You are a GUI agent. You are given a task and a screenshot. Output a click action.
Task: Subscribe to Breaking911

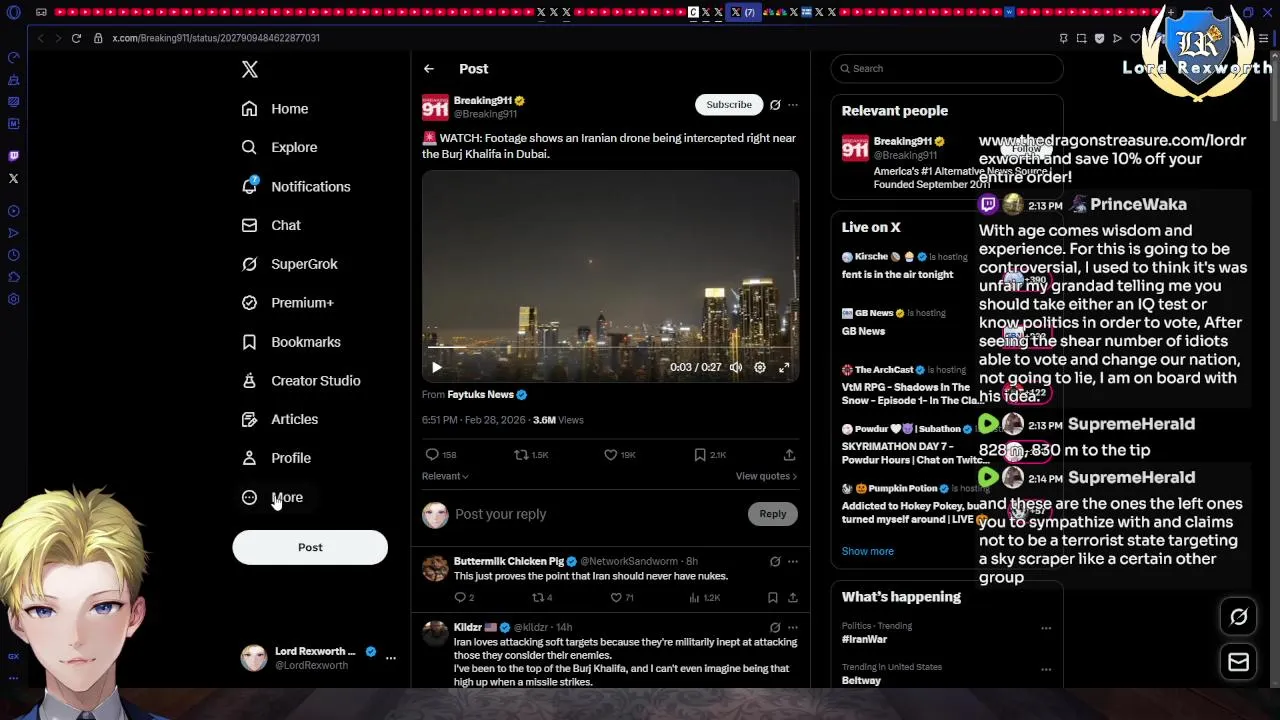coord(729,105)
